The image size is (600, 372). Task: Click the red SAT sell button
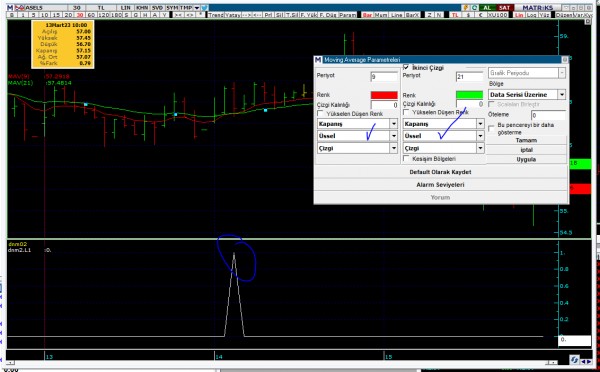point(504,8)
